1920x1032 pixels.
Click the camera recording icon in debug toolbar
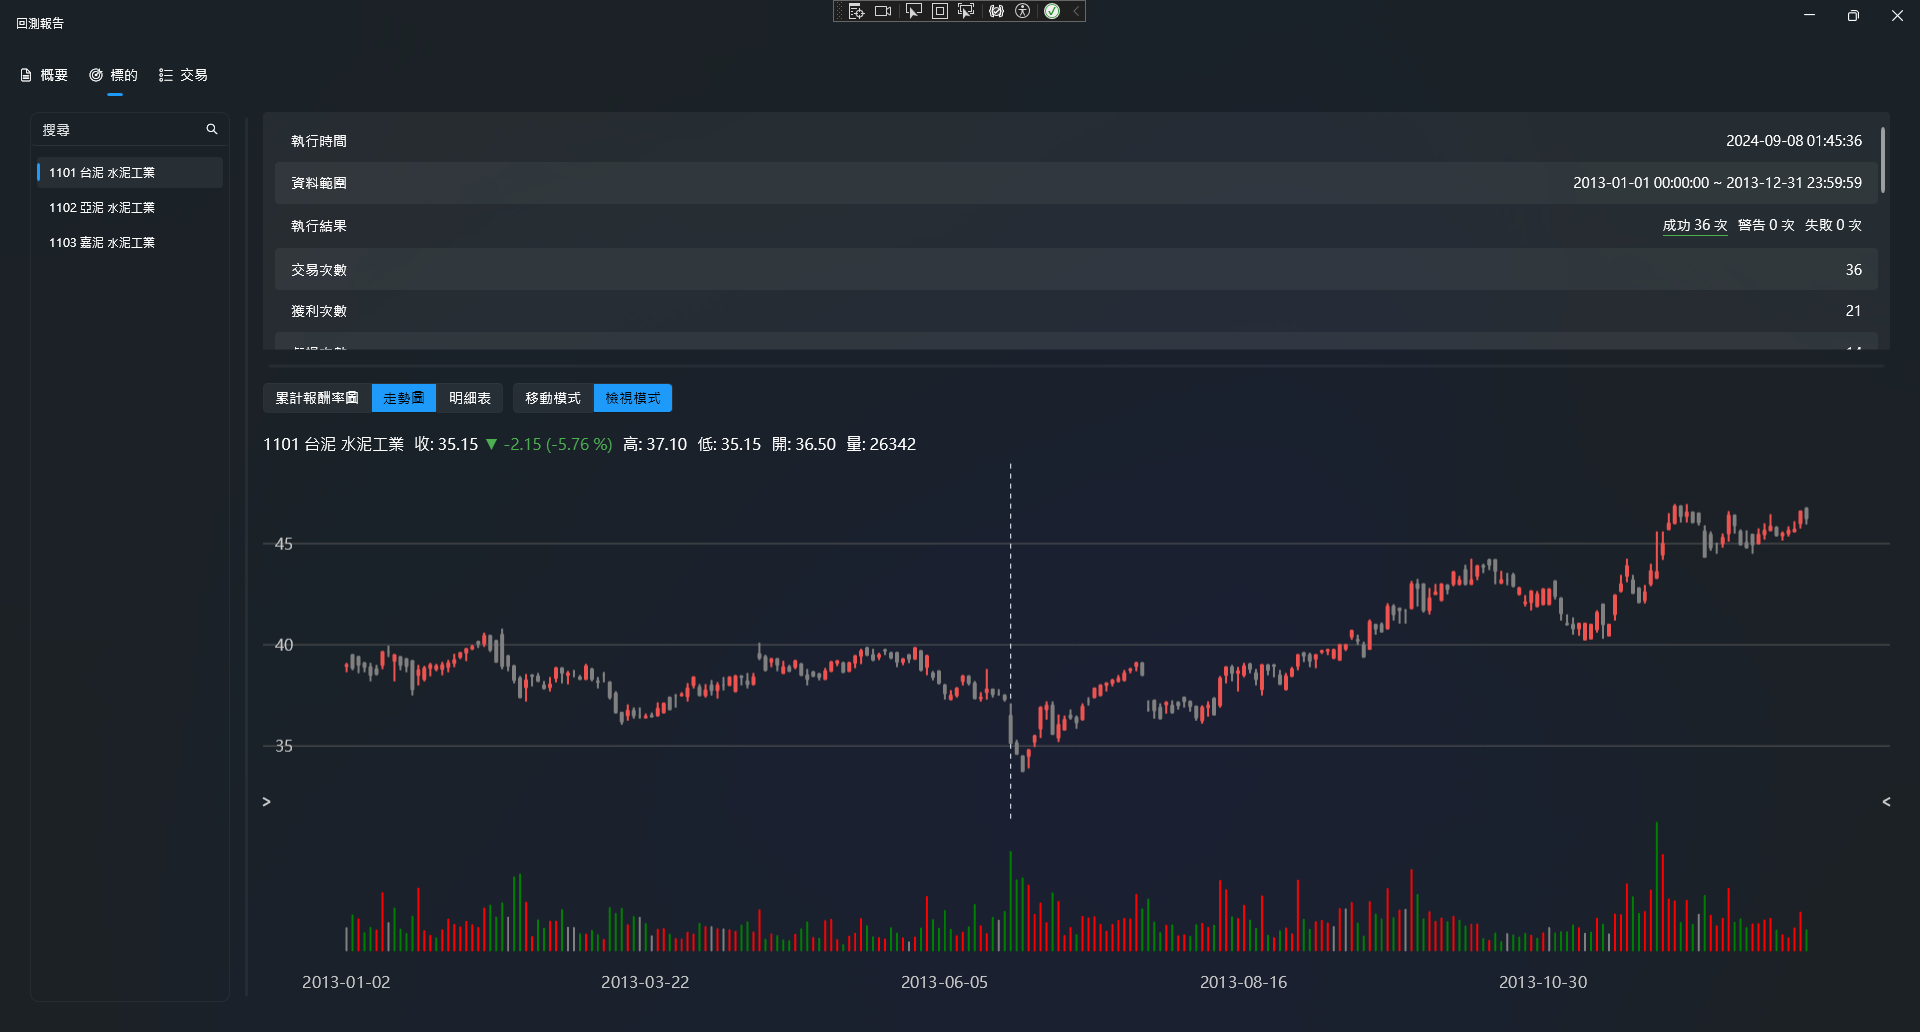[x=883, y=11]
